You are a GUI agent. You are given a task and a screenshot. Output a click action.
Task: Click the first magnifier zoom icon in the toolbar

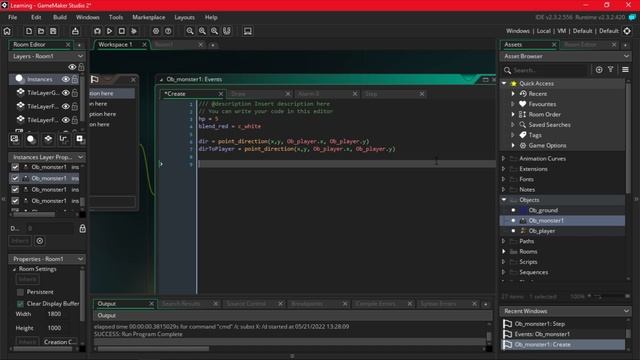tap(190, 31)
